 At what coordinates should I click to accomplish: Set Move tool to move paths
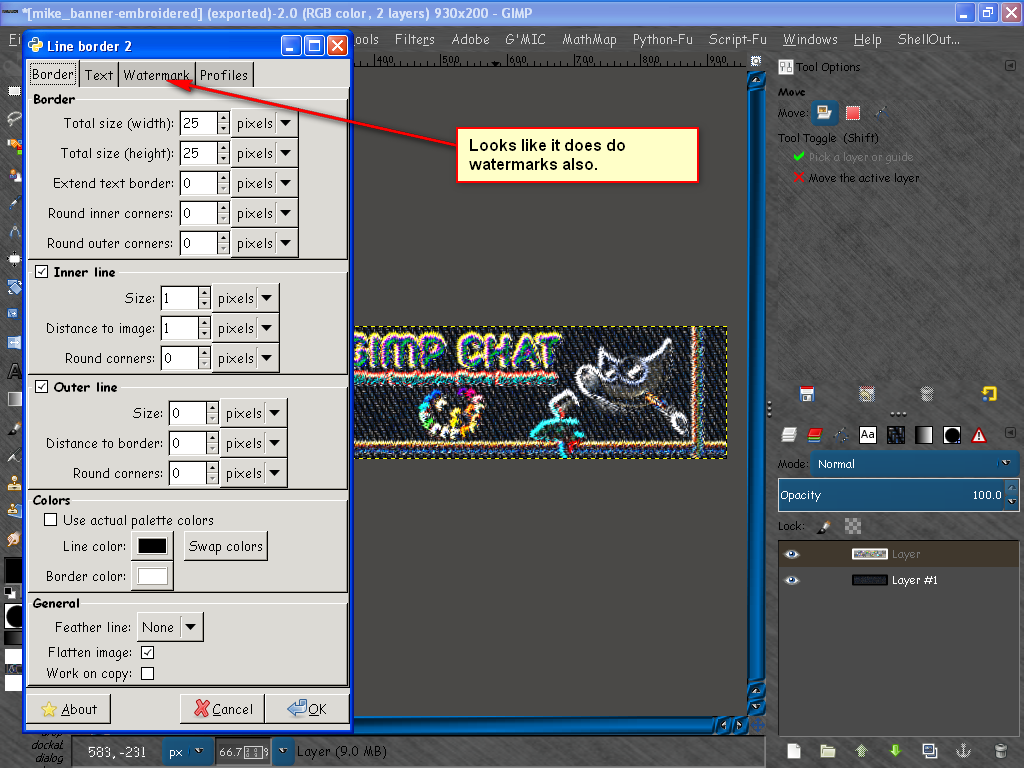point(882,113)
